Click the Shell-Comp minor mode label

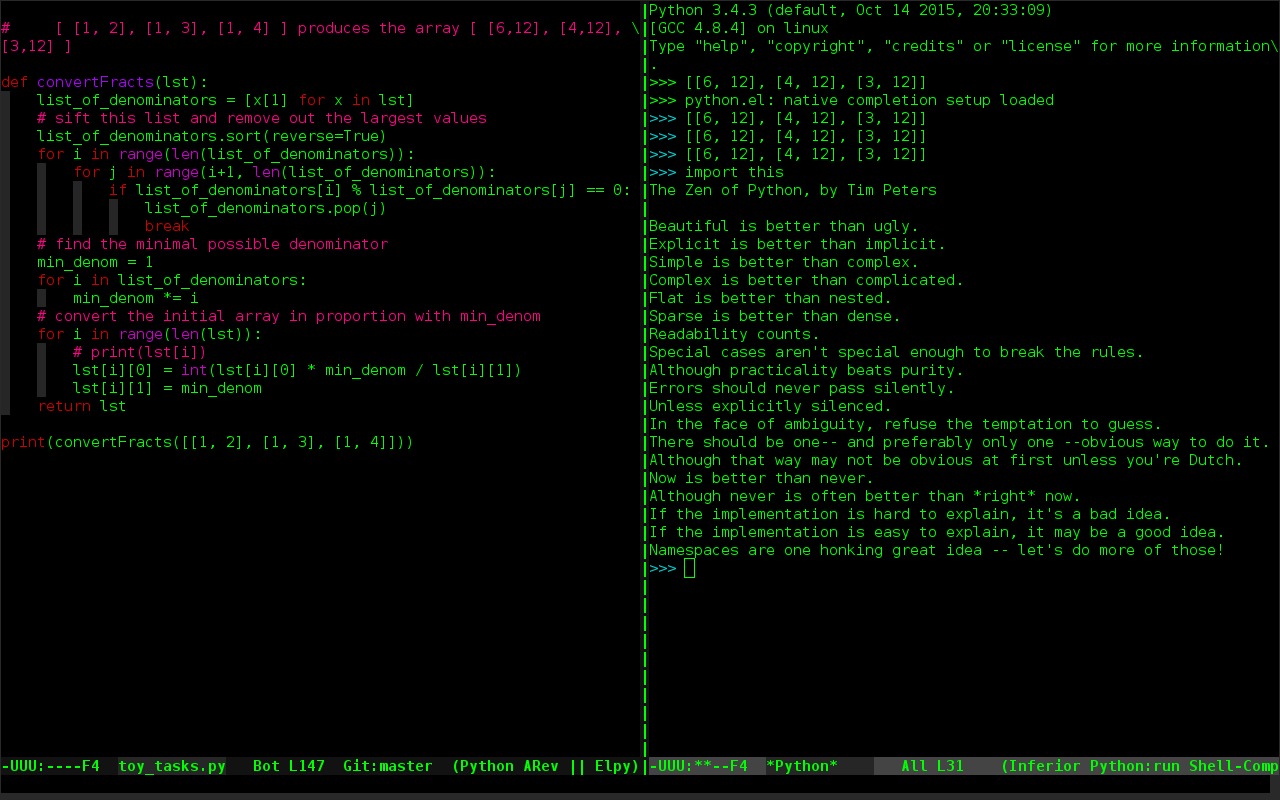point(1234,766)
